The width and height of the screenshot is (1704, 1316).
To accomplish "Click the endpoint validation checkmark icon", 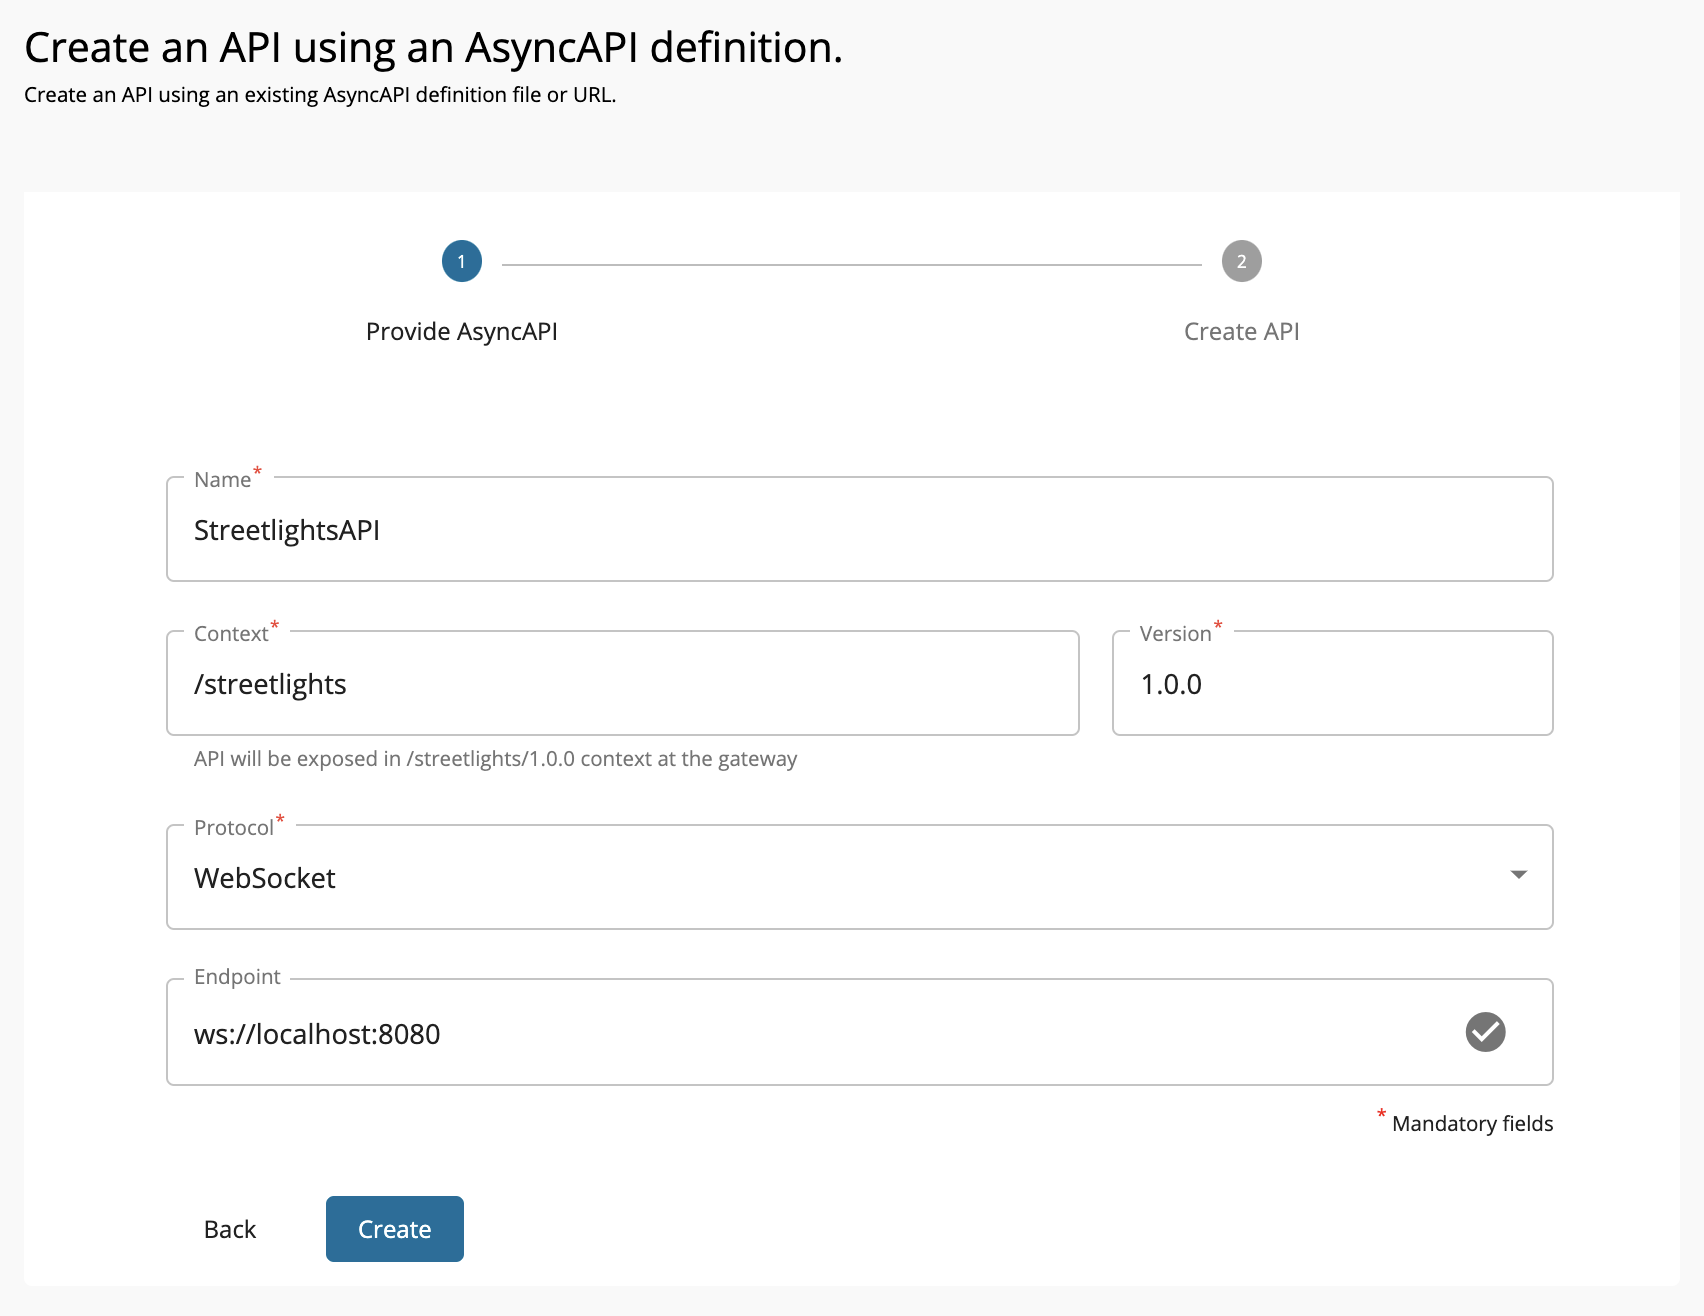I will pyautogui.click(x=1485, y=1032).
